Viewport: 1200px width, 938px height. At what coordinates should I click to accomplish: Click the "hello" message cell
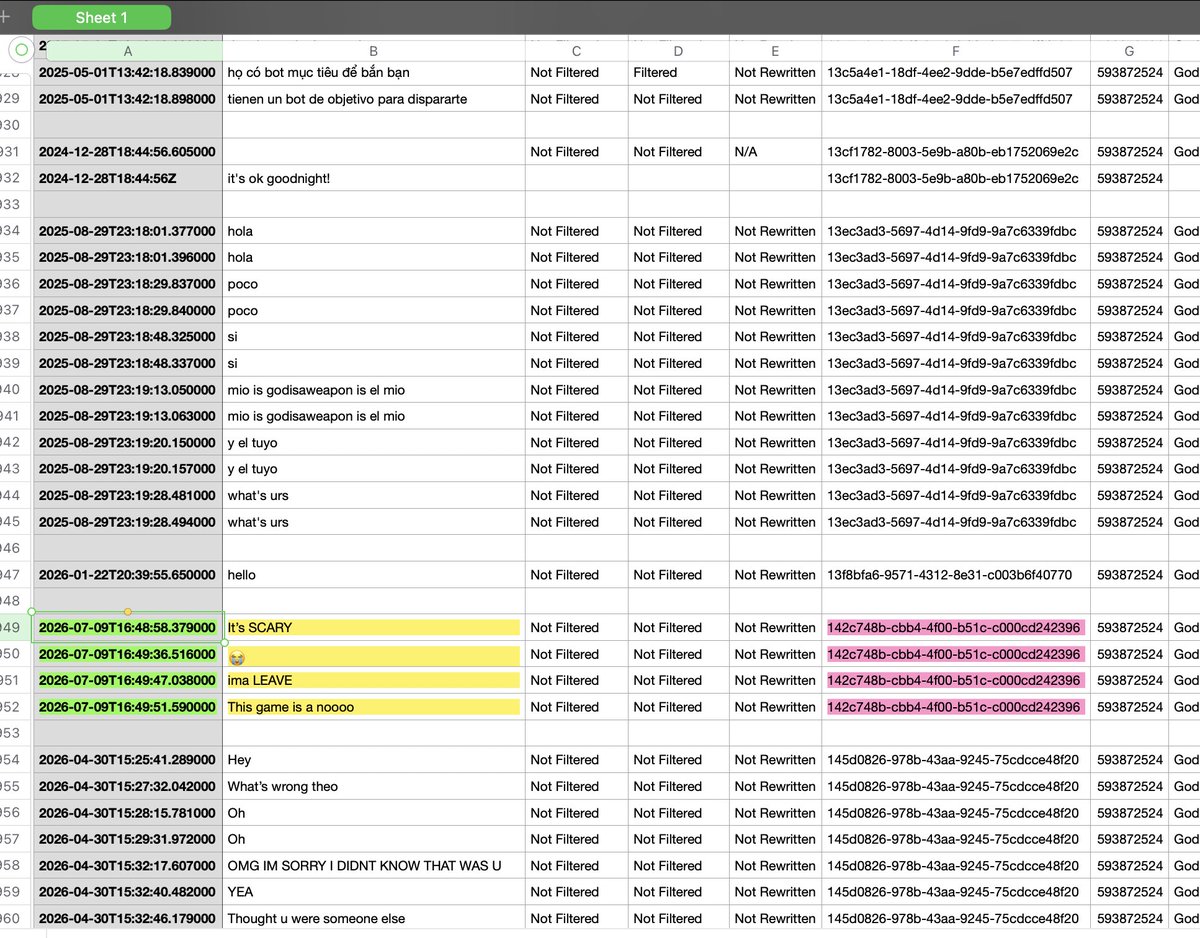coord(374,575)
